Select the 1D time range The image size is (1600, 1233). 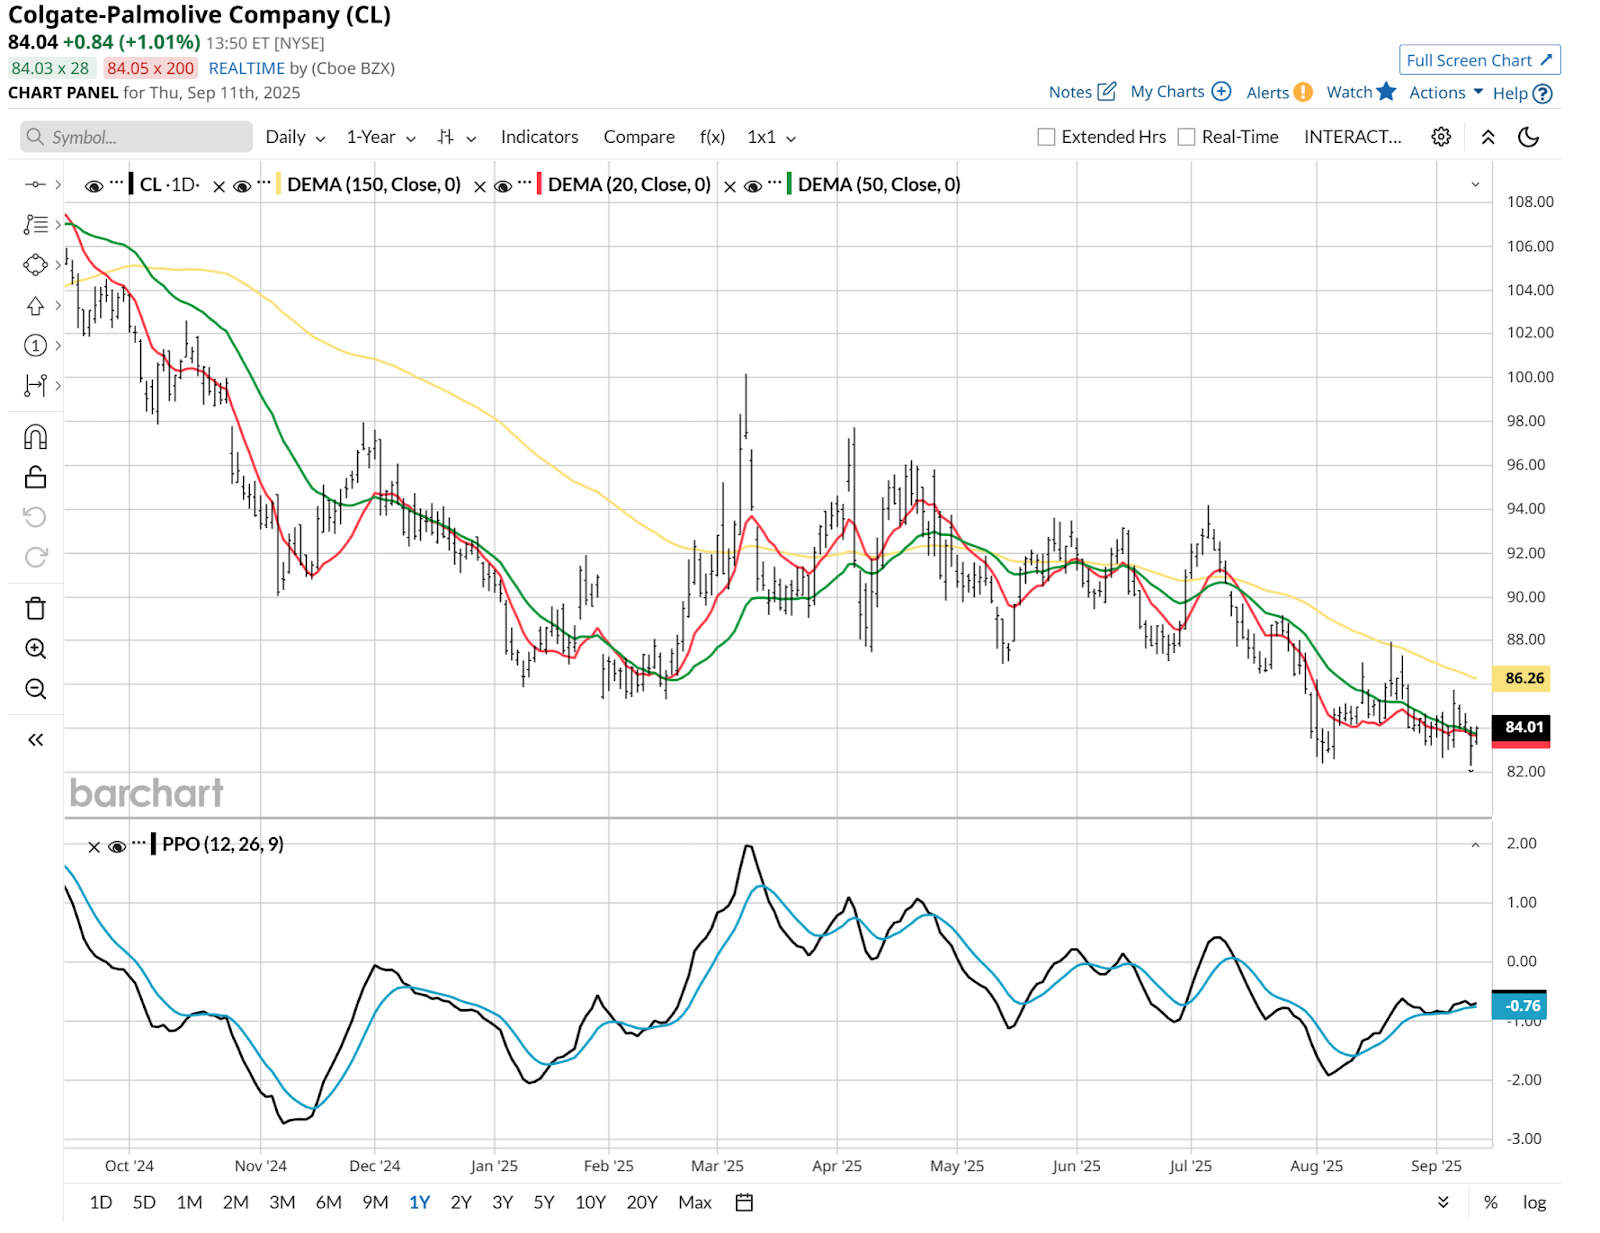click(100, 1202)
